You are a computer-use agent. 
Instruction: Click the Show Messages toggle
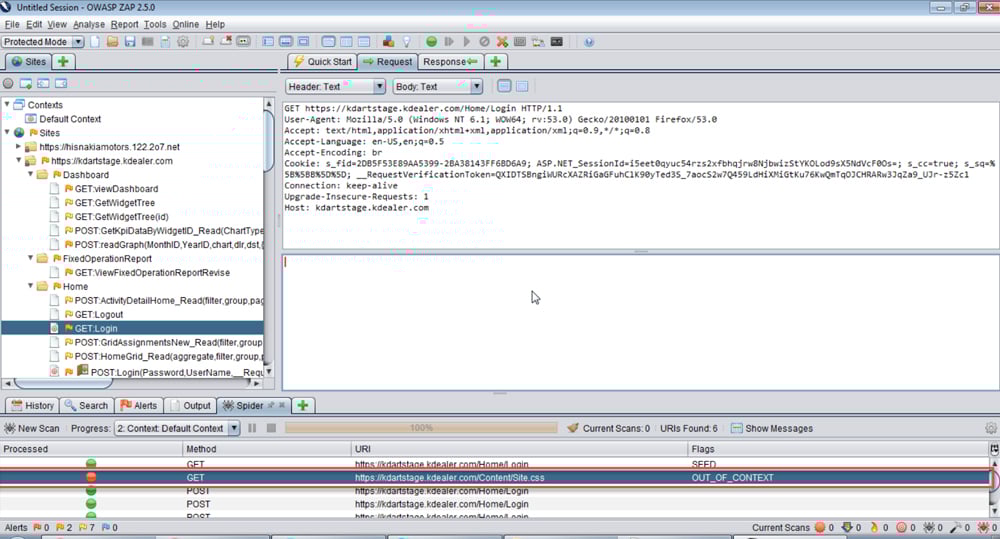pos(770,428)
